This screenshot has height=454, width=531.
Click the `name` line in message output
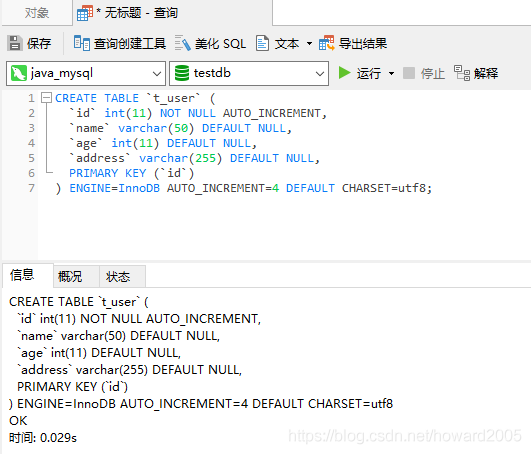[x=119, y=336]
